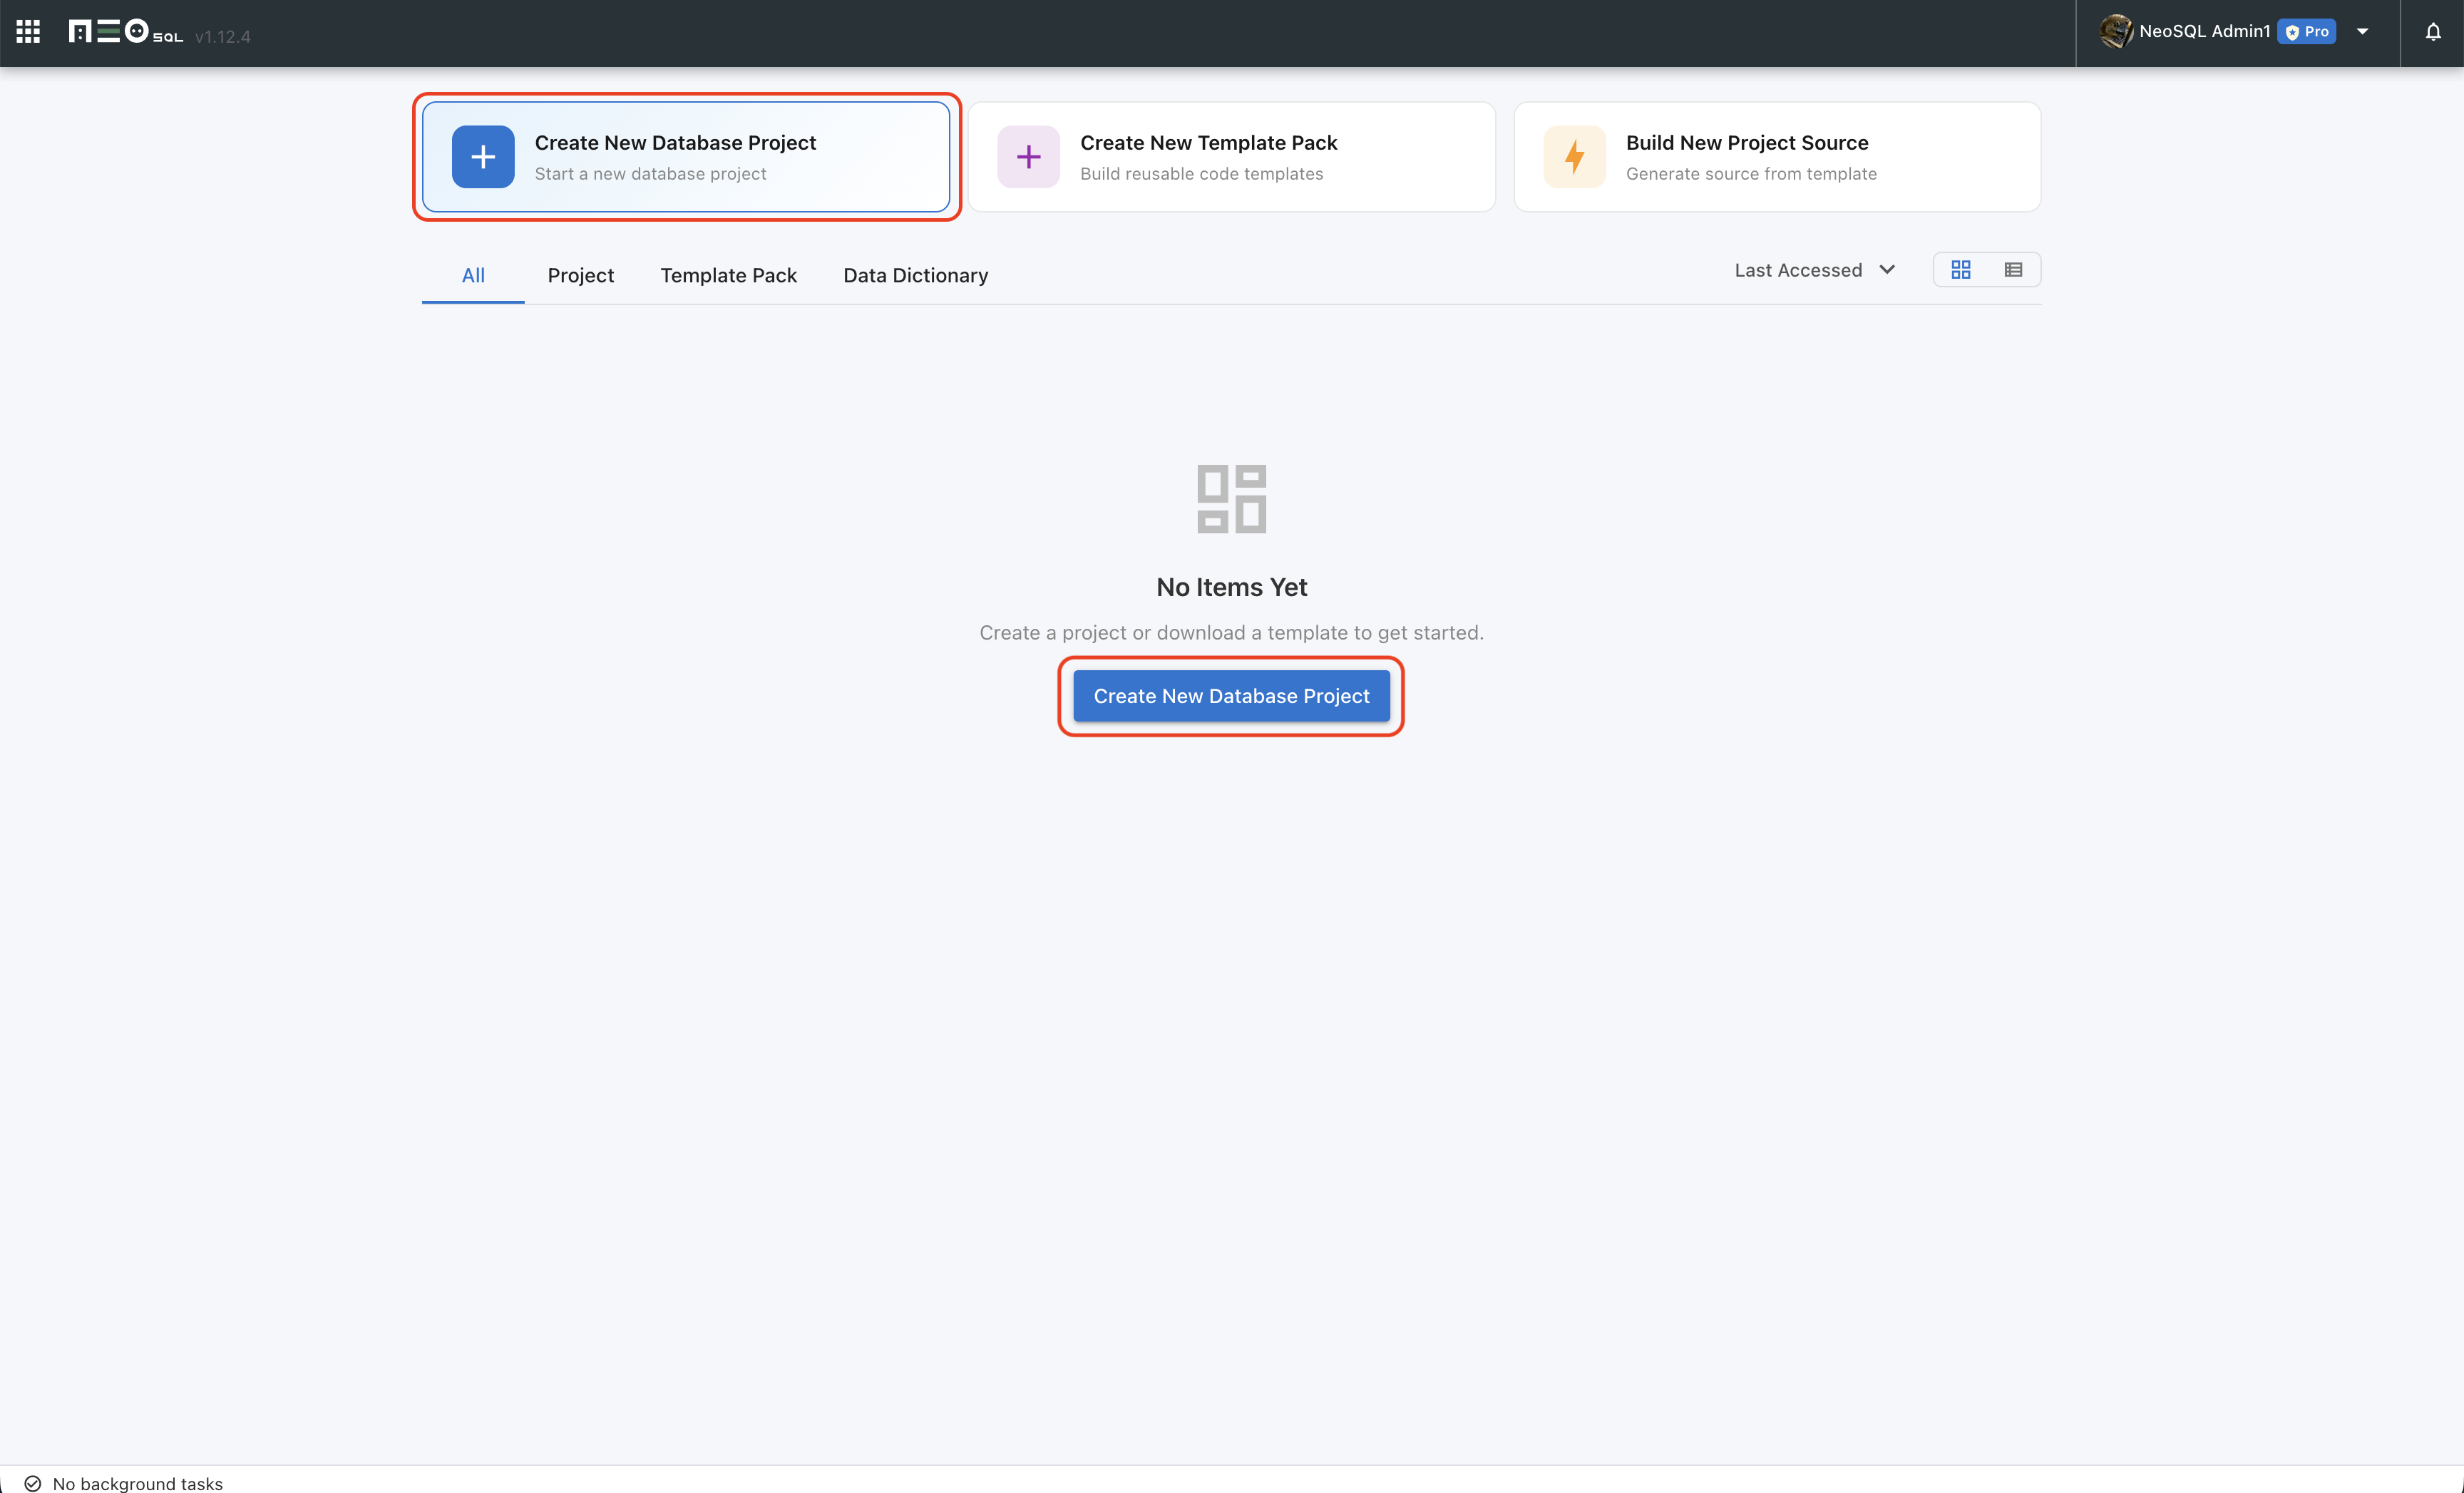Switch to grid view

[1961, 270]
